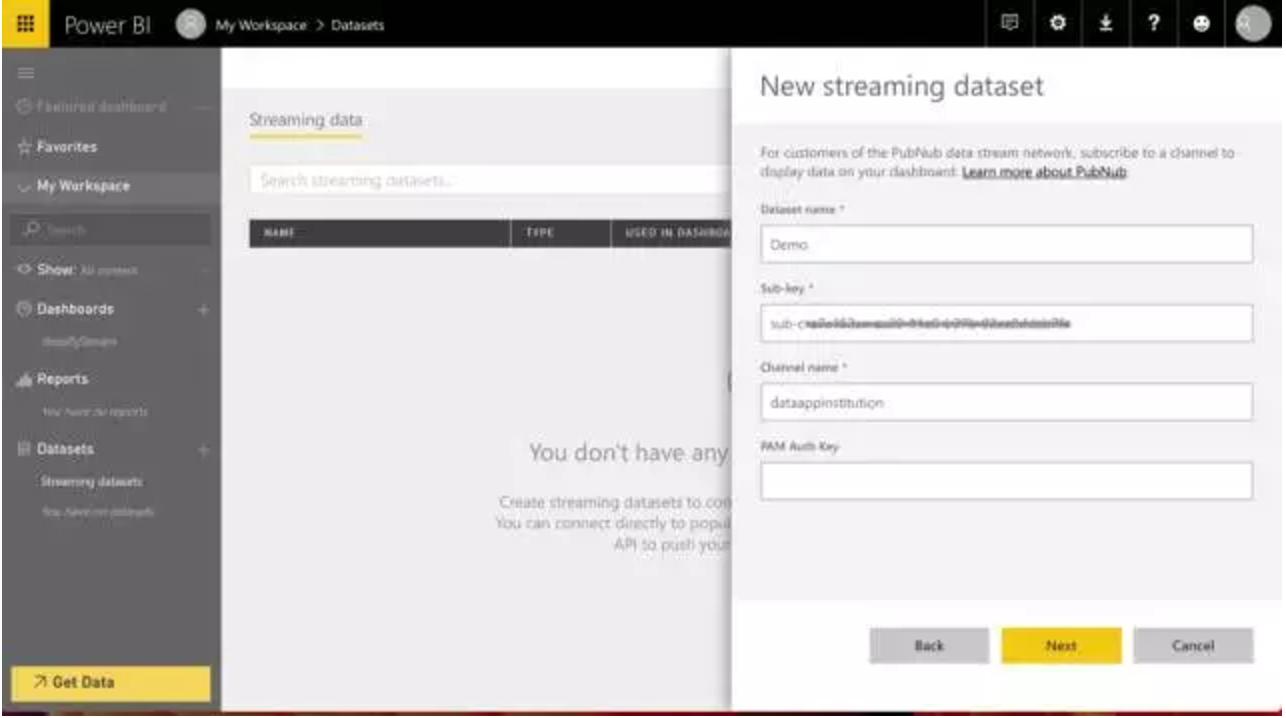
Task: Sort by NAME column header
Action: [x=380, y=234]
